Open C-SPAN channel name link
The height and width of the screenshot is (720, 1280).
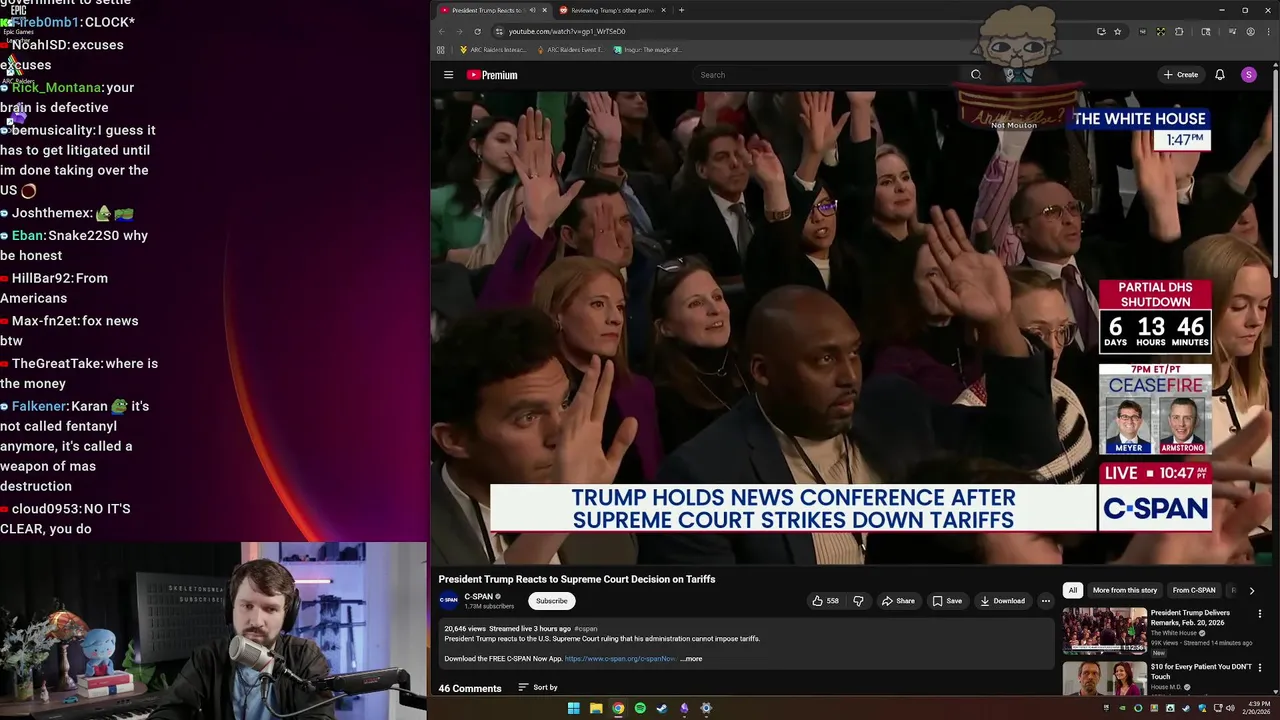pos(478,597)
